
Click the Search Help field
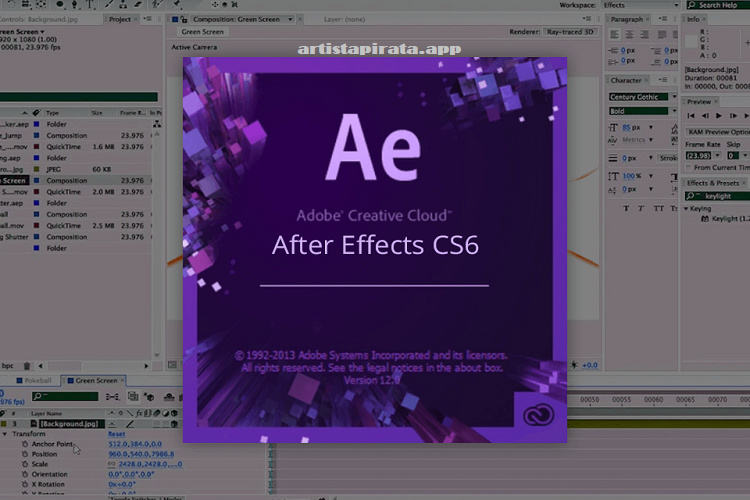pos(718,5)
